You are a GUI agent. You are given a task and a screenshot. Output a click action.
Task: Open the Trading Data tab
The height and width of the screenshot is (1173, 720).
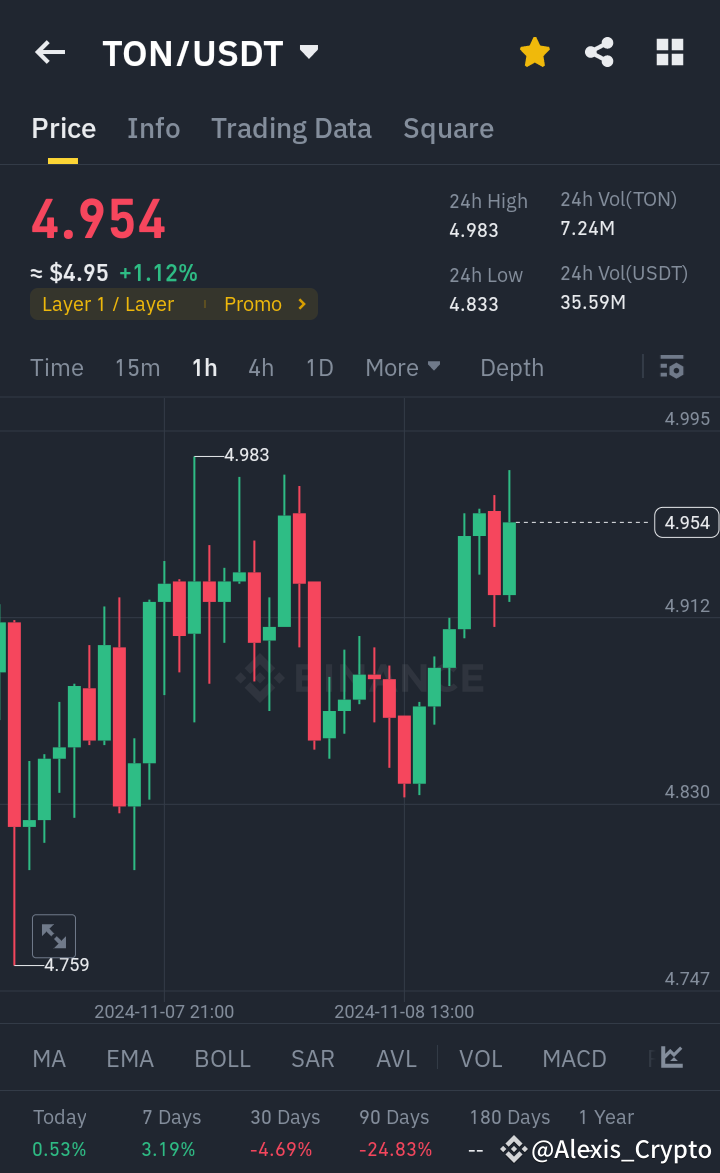[x=291, y=128]
